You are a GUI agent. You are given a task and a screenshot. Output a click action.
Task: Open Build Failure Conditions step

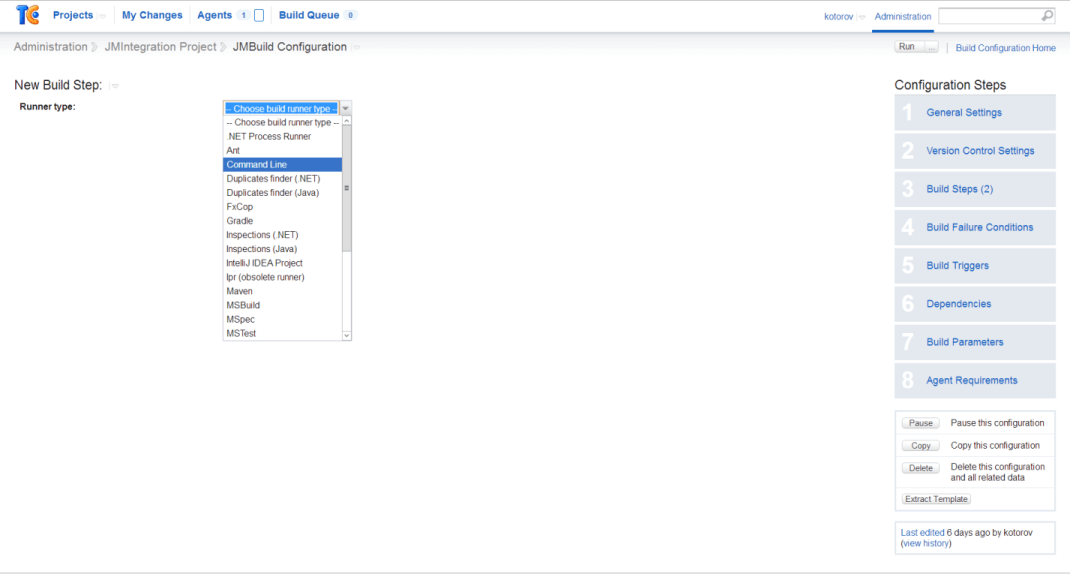[974, 227]
